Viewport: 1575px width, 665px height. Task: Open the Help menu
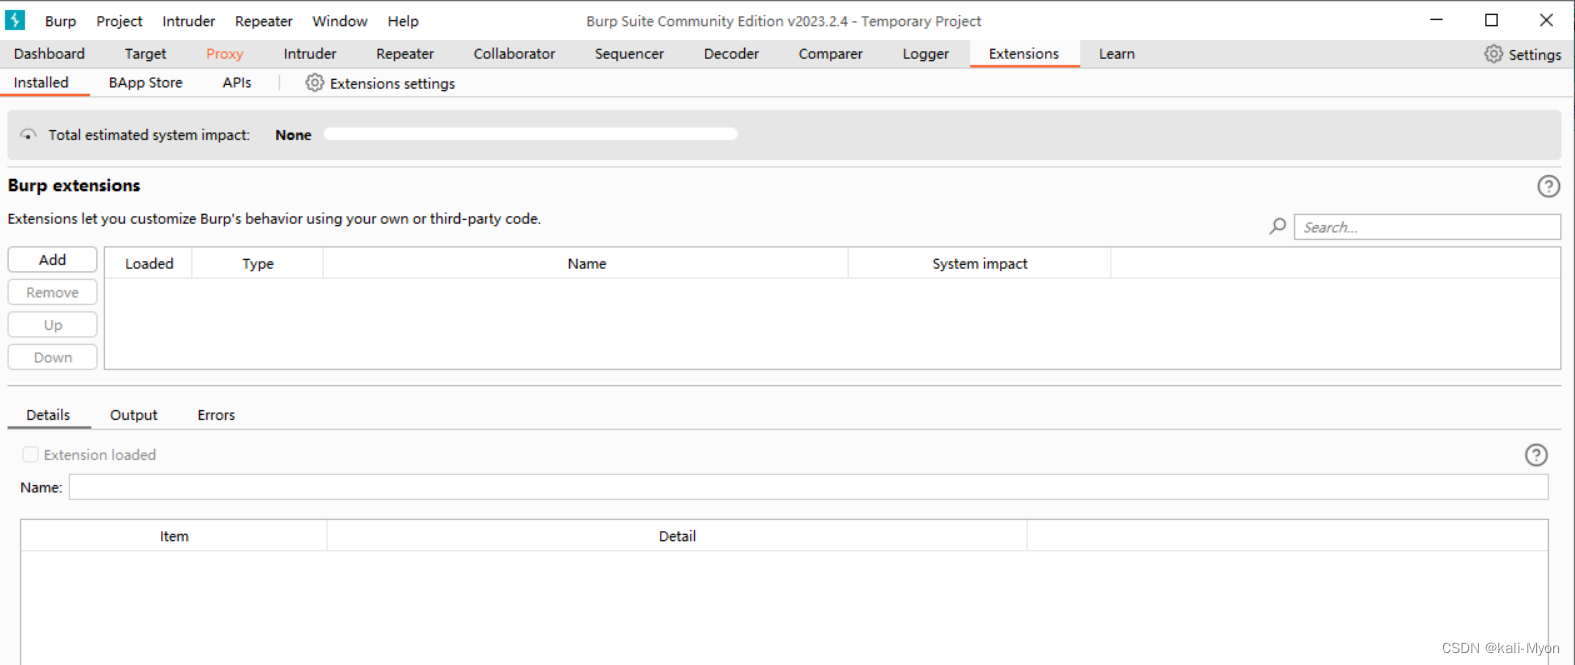(x=403, y=21)
